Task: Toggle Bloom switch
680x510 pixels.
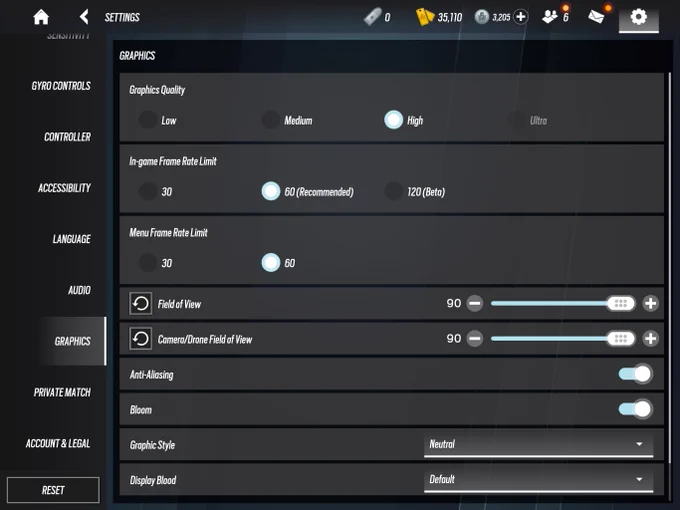Action: click(x=635, y=409)
